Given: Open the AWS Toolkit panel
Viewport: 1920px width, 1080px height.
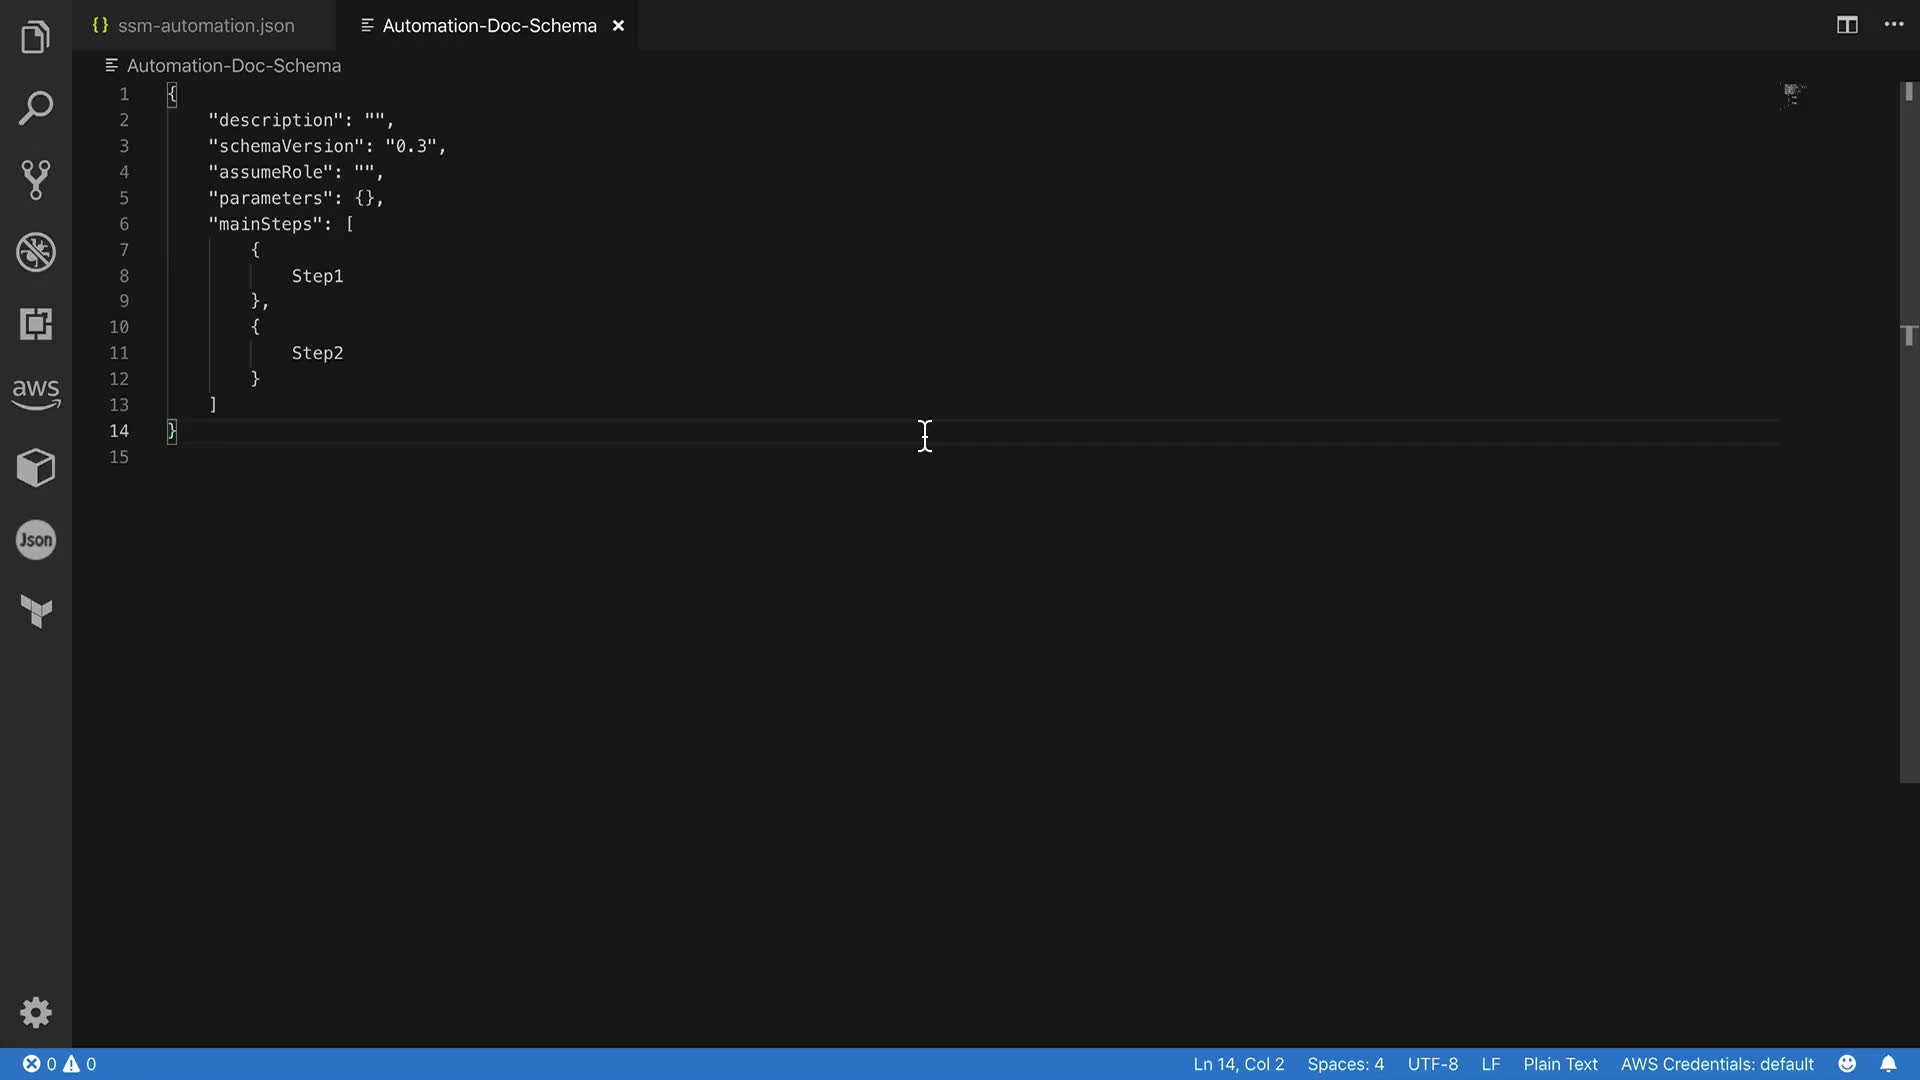Looking at the screenshot, I should pyautogui.click(x=36, y=394).
